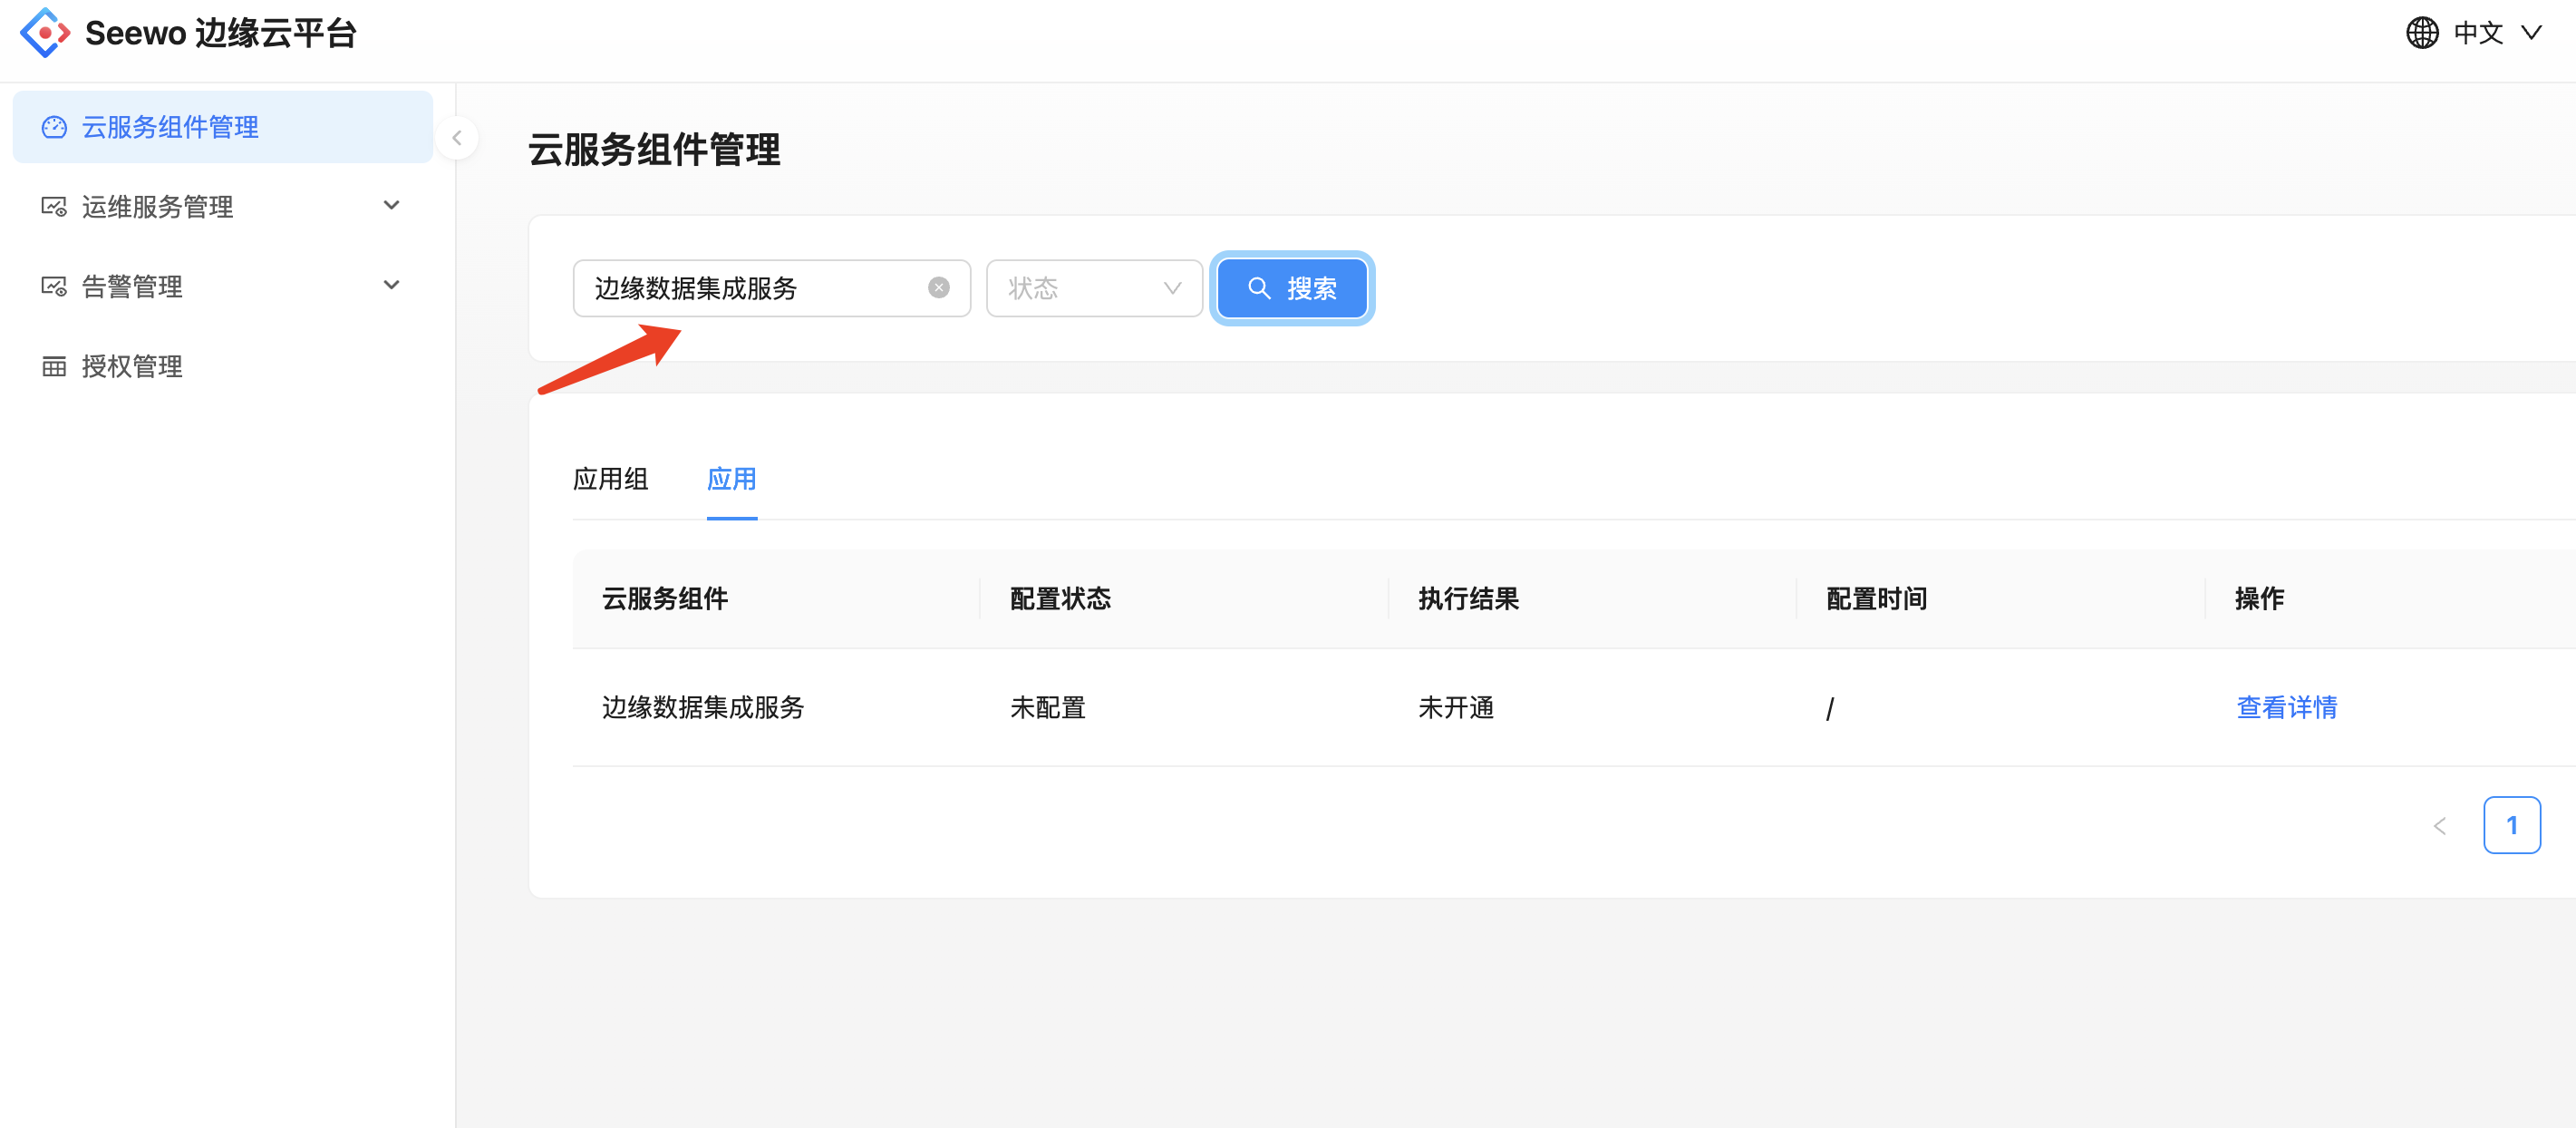Open the 状态 status dropdown
2576x1128 pixels.
(x=1094, y=288)
